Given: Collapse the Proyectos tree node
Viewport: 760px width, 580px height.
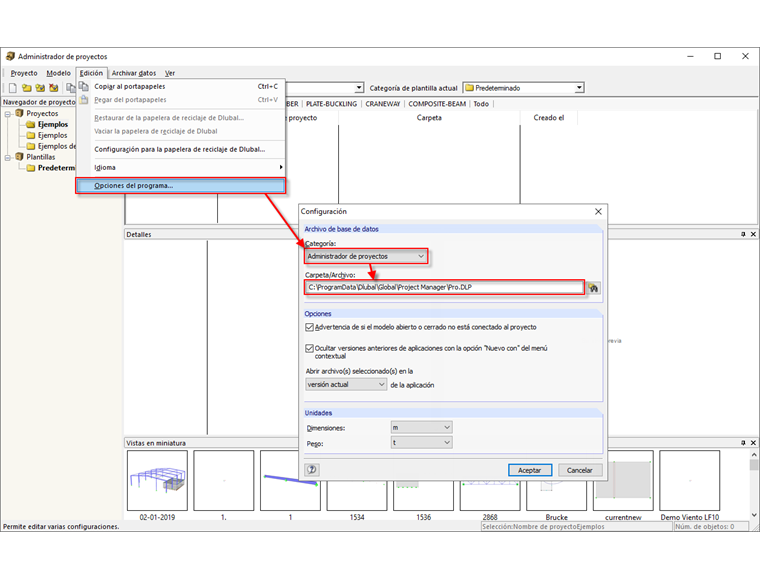Looking at the screenshot, I should [x=8, y=114].
